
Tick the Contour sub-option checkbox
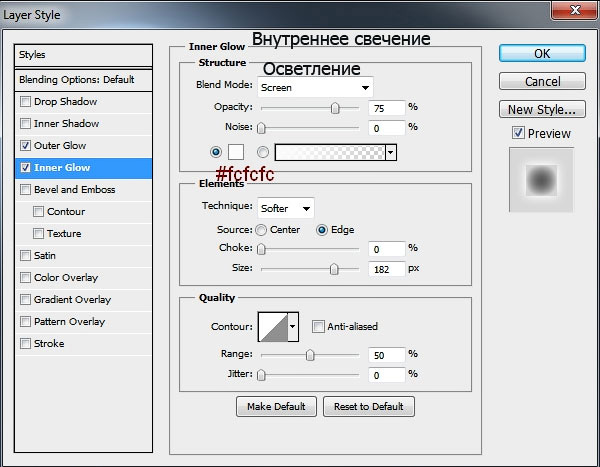[38, 212]
